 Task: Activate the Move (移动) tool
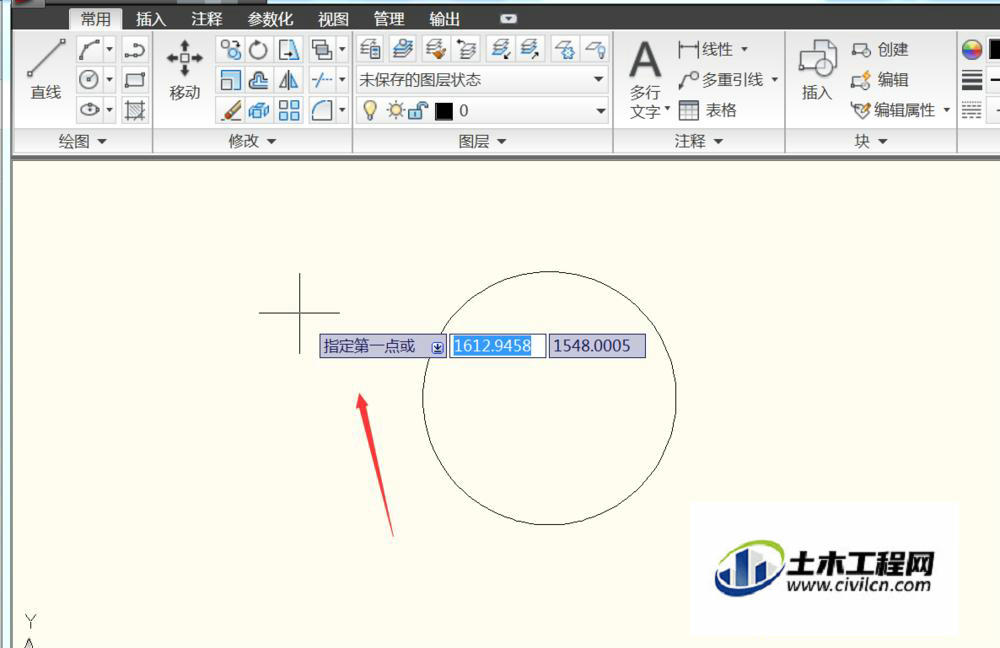tap(185, 70)
